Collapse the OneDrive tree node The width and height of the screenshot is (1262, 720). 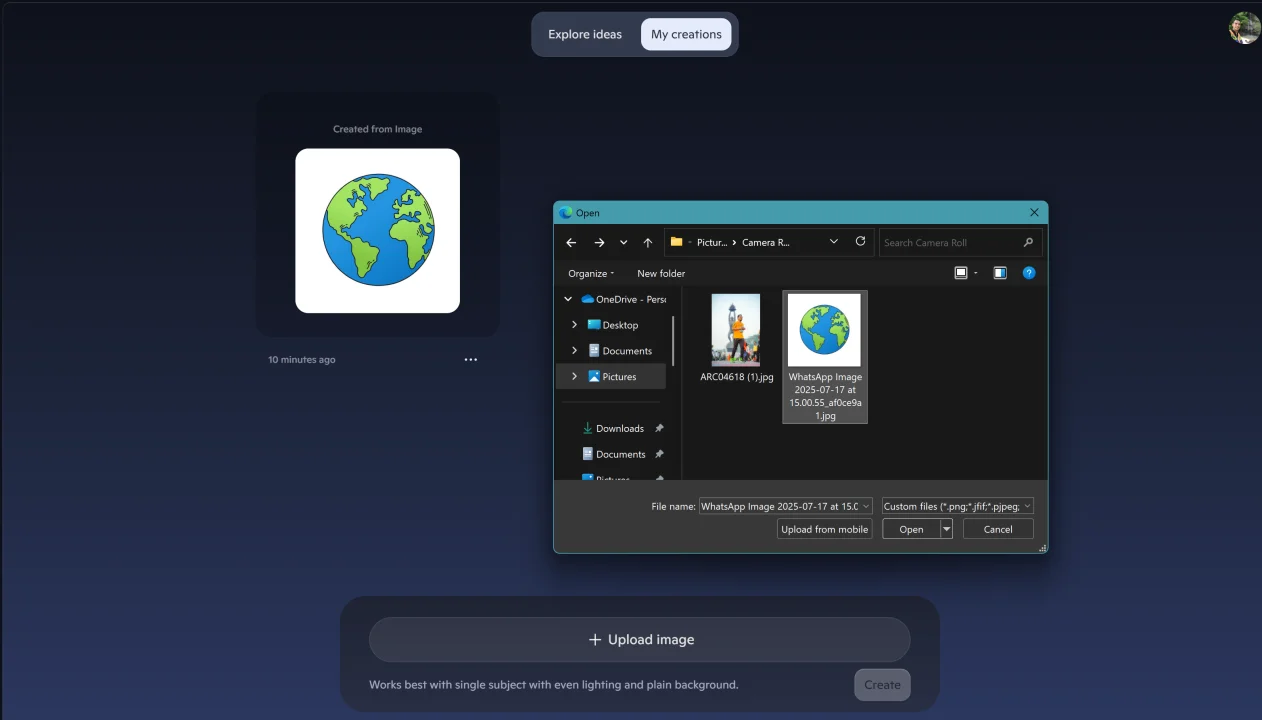(568, 299)
